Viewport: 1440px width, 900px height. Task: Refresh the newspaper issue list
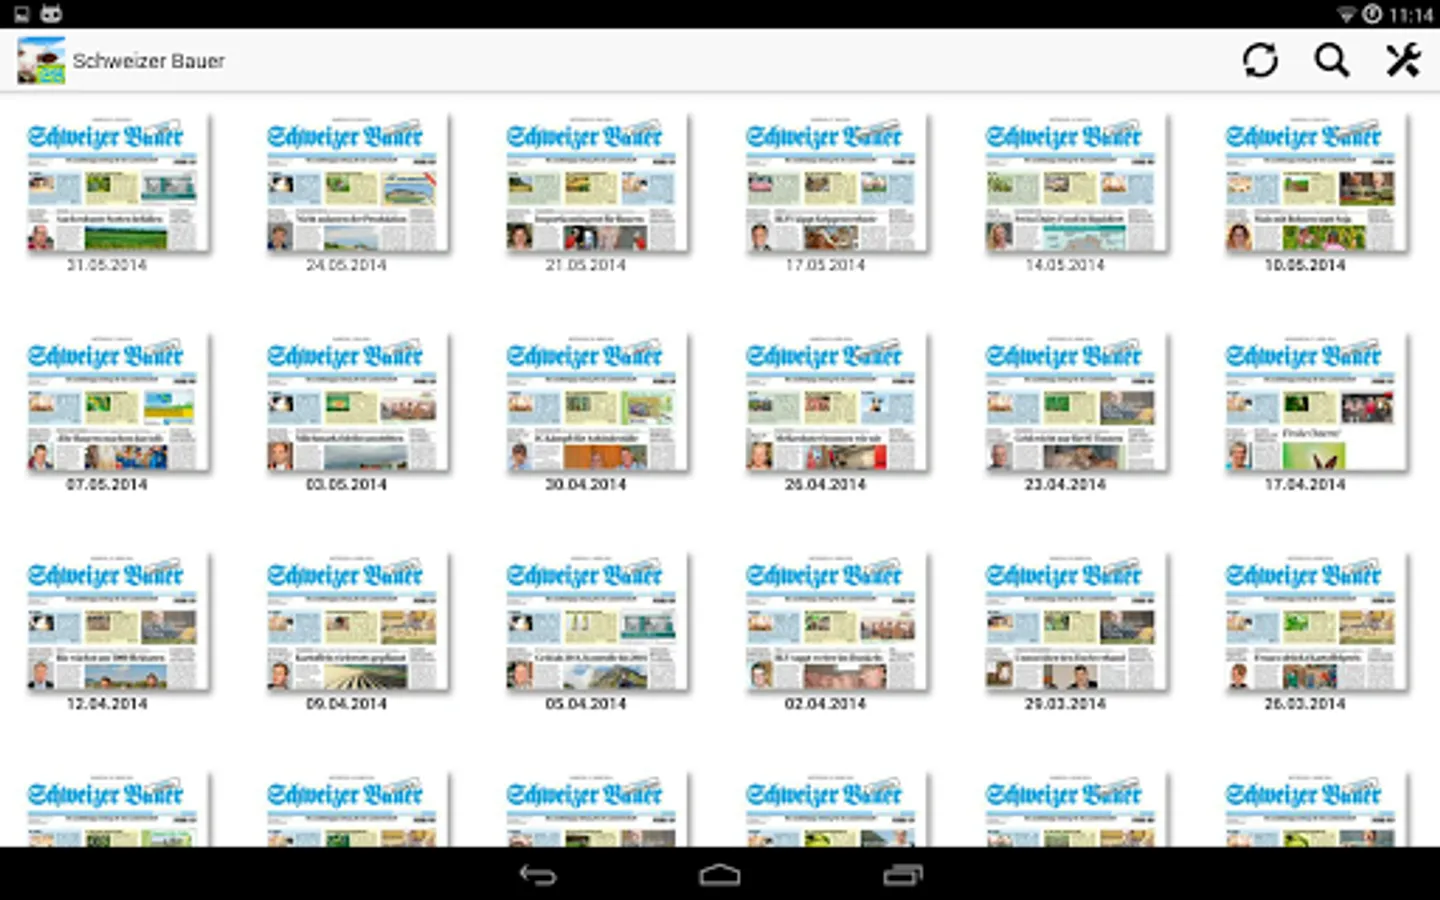(1260, 60)
